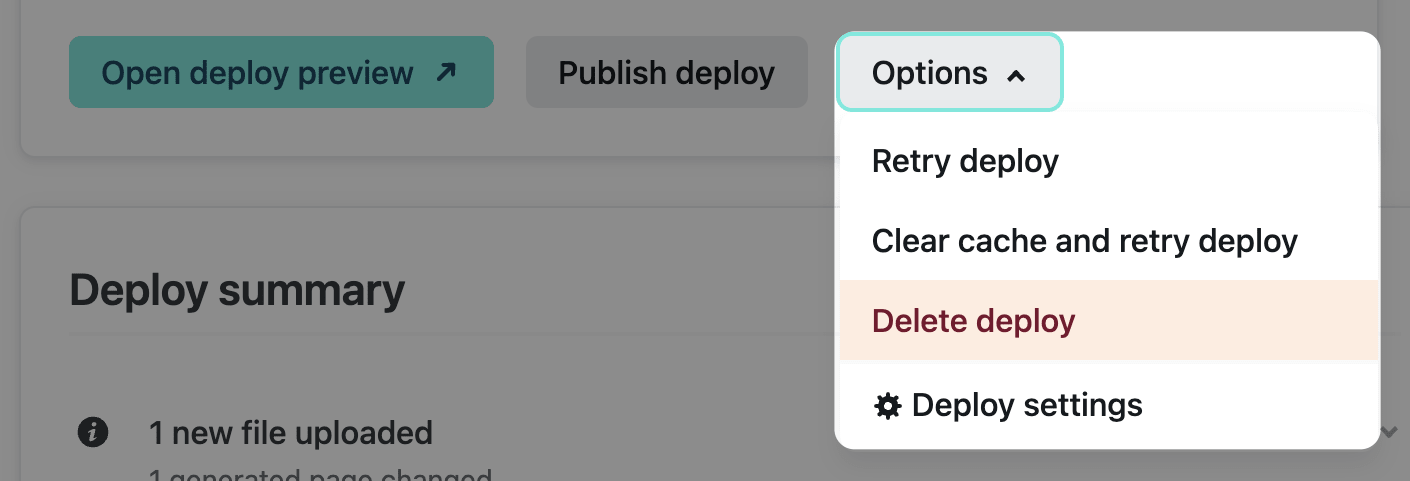The height and width of the screenshot is (481, 1410).
Task: Click the gear icon beside Deploy settings
Action: [x=887, y=406]
